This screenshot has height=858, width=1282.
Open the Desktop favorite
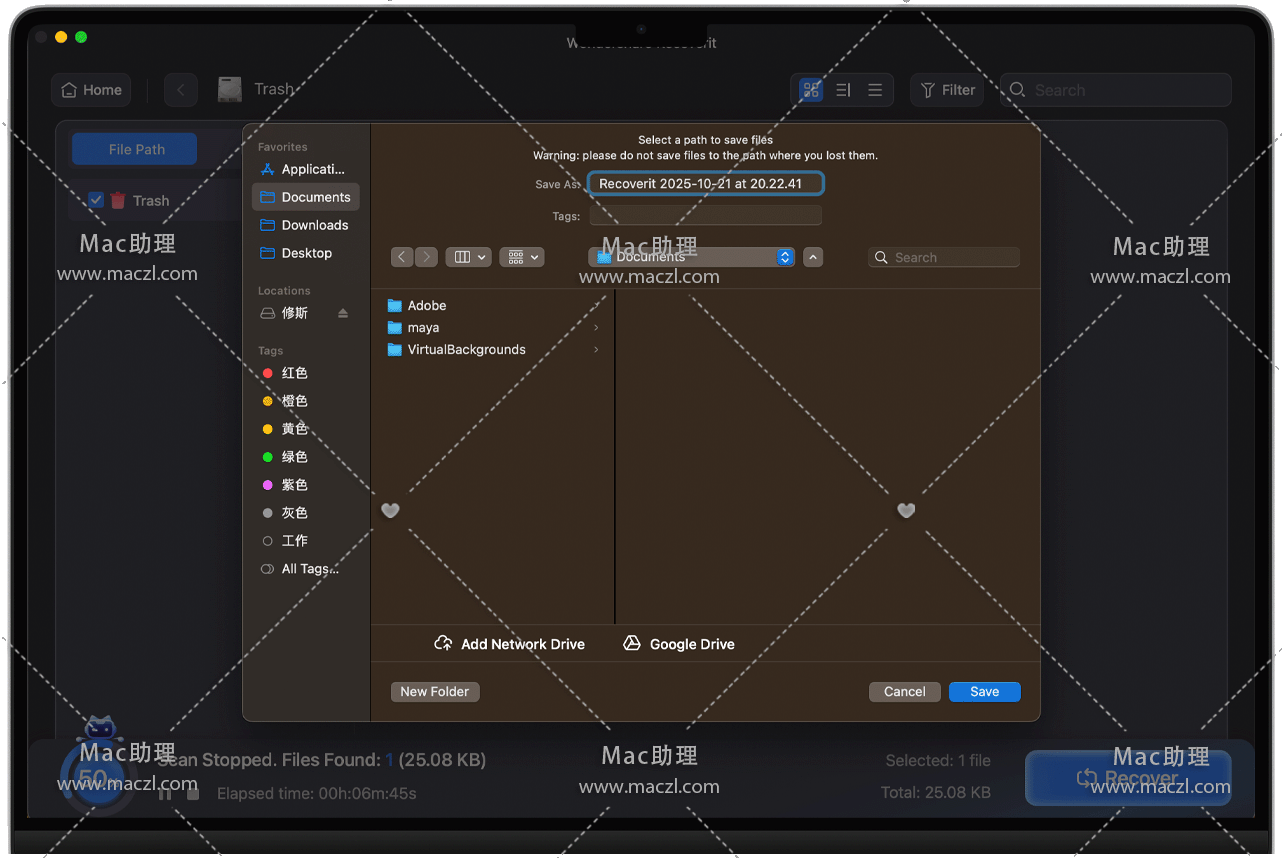point(305,253)
